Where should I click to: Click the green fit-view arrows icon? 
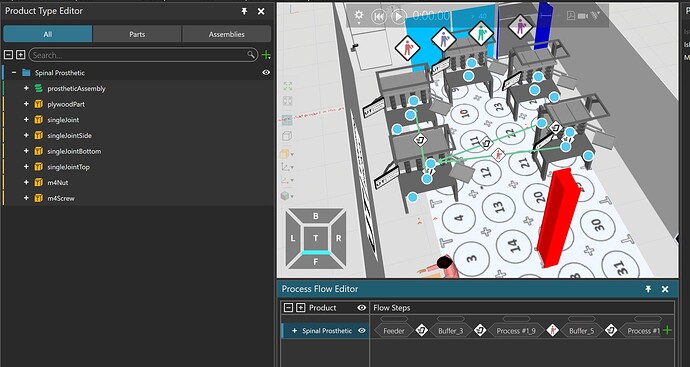pos(287,85)
